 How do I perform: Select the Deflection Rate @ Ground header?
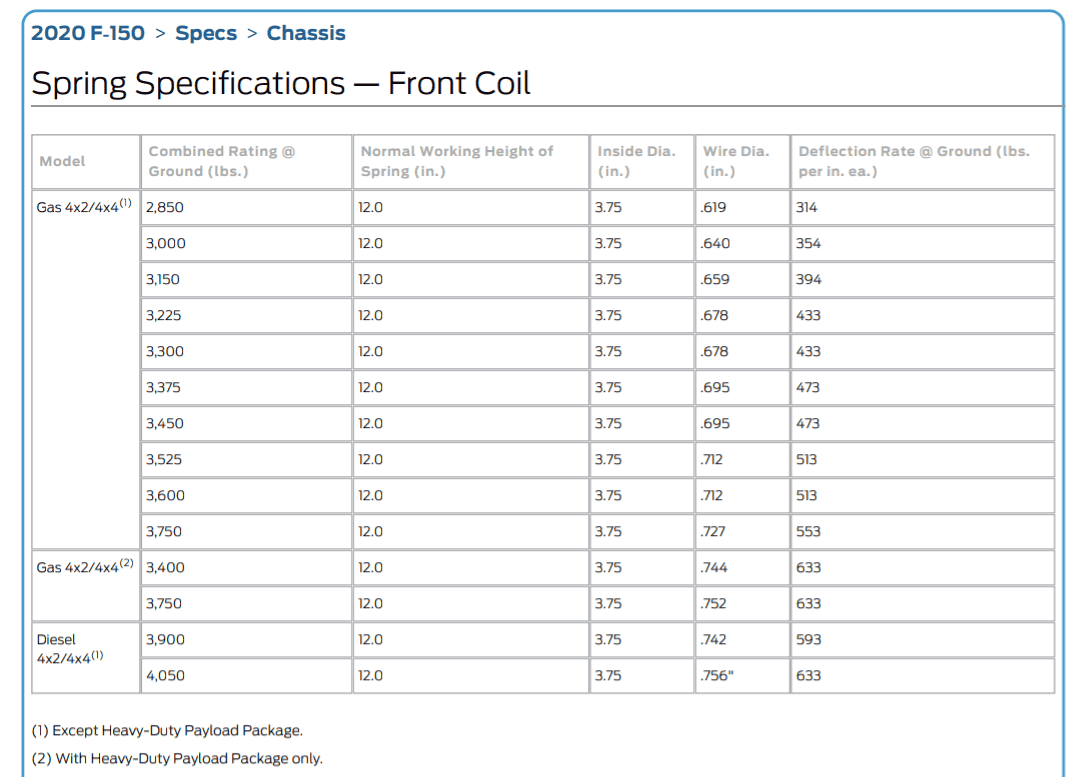click(923, 161)
